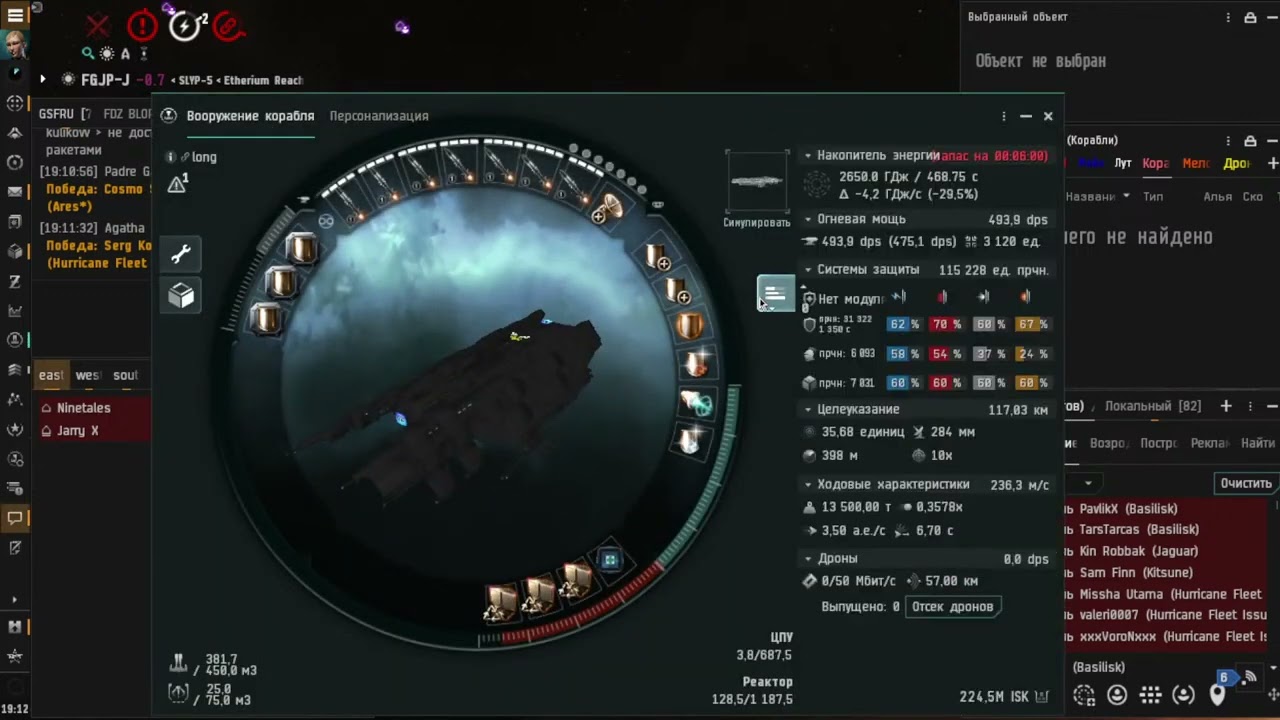1280x720 pixels.
Task: Click the Очистить button
Action: pos(1246,483)
